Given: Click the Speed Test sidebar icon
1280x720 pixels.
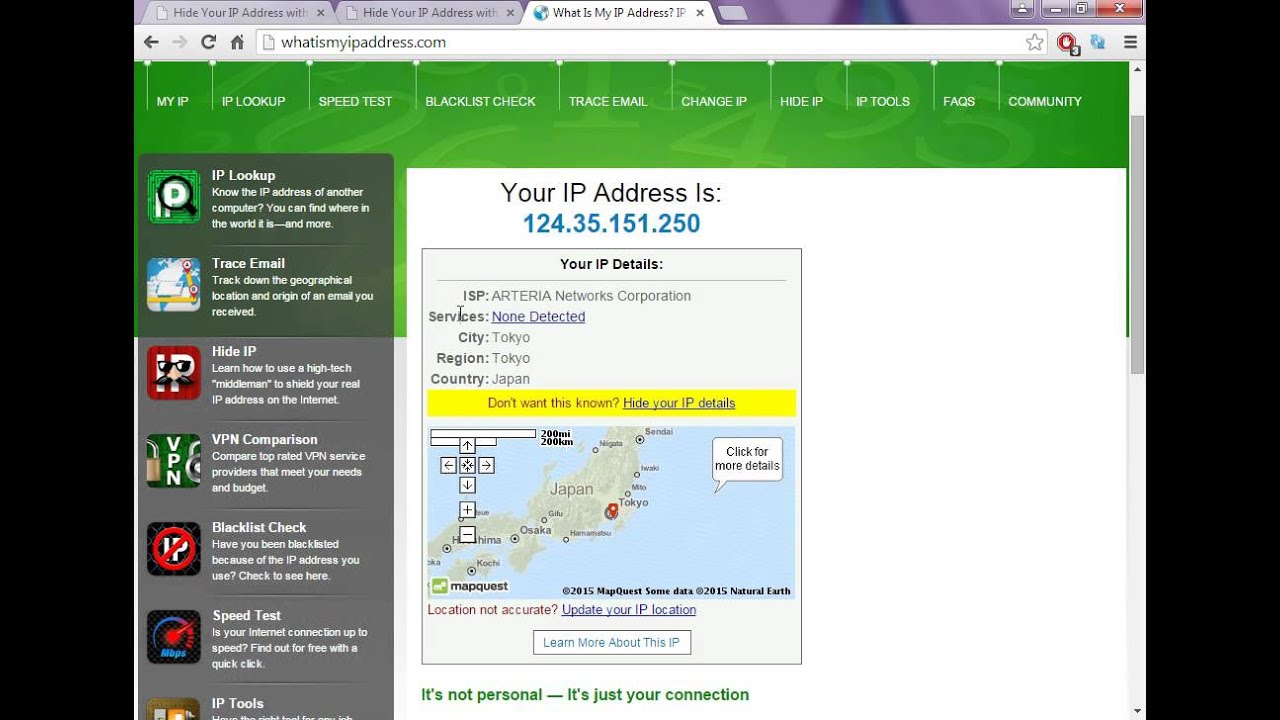Looking at the screenshot, I should 174,637.
